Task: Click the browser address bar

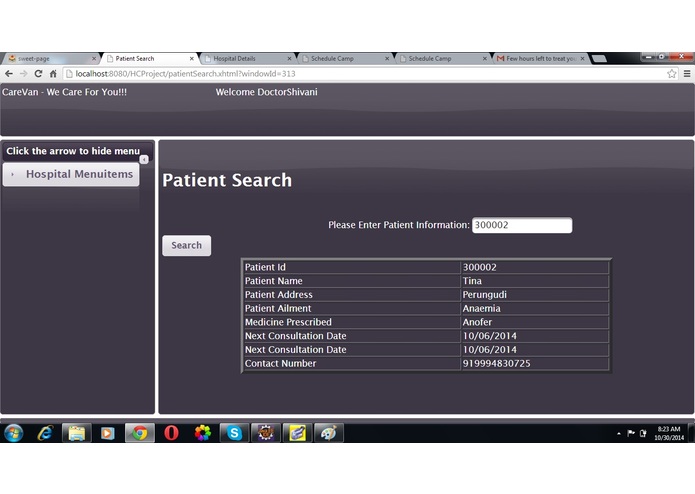Action: tap(363, 74)
